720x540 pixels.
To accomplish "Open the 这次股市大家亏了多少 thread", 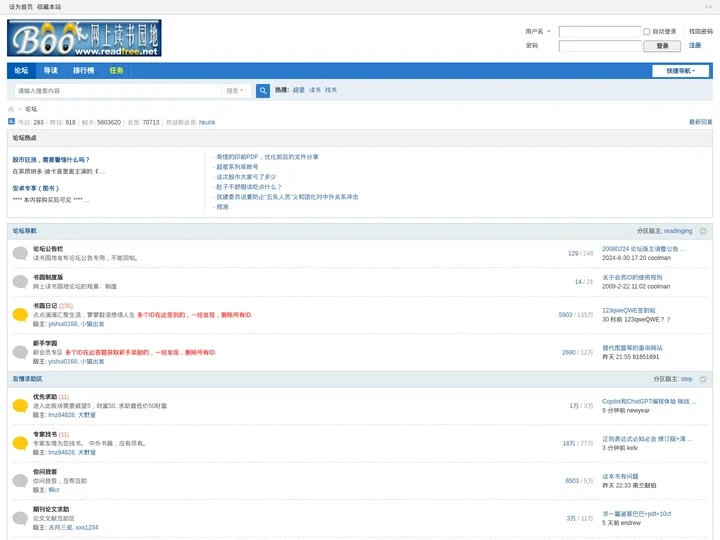I will coord(247,177).
